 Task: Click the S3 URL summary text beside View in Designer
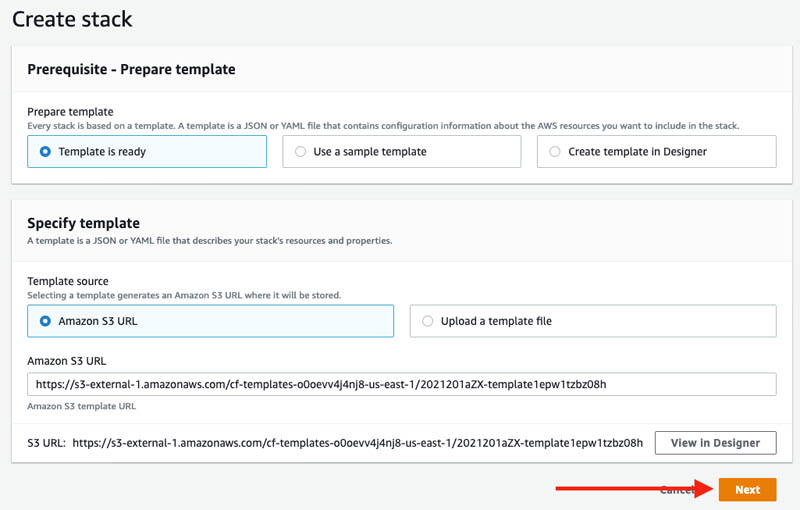[x=335, y=443]
